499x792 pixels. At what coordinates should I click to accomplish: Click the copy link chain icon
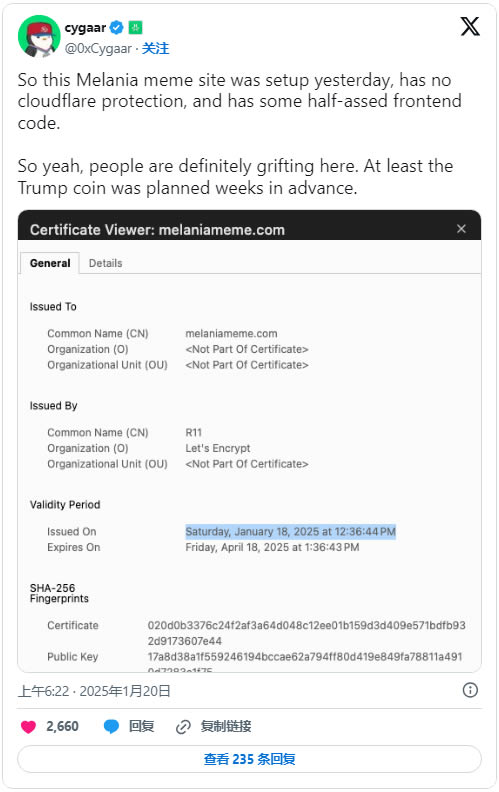(183, 727)
